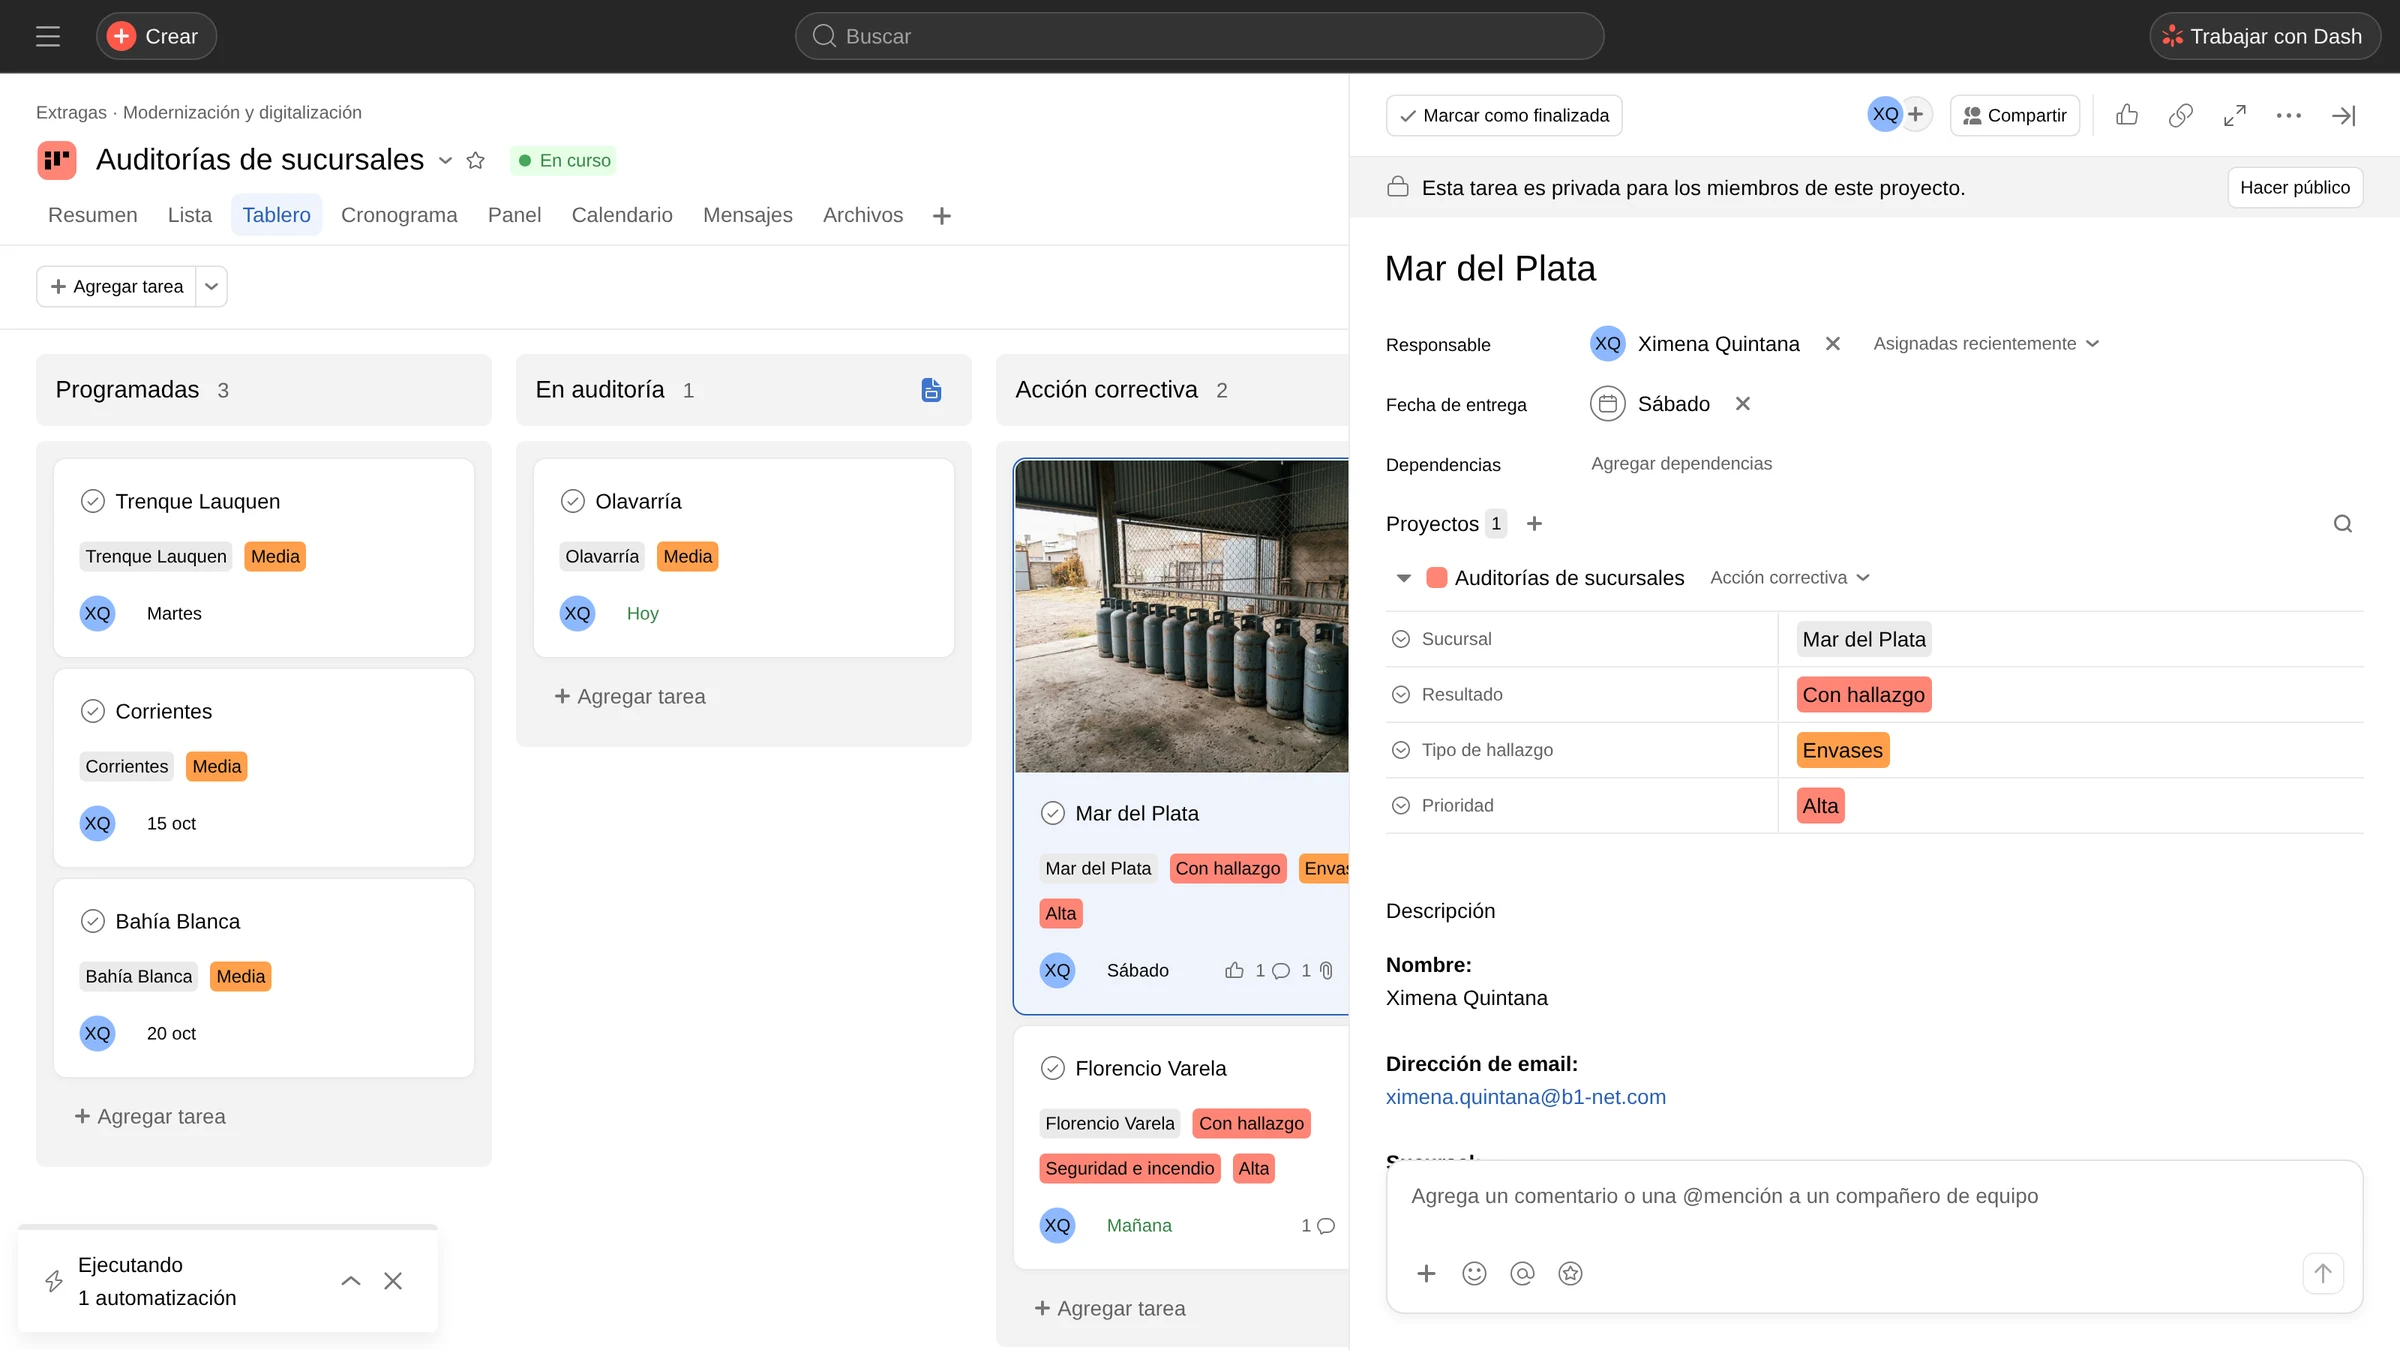The width and height of the screenshot is (2400, 1350).
Task: Click Hacer público button
Action: tap(2295, 187)
